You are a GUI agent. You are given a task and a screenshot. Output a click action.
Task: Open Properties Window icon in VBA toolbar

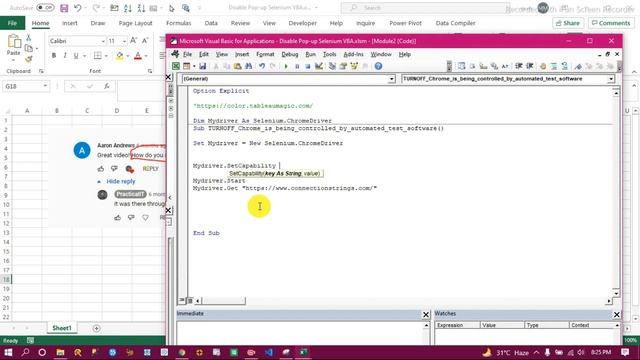(343, 66)
